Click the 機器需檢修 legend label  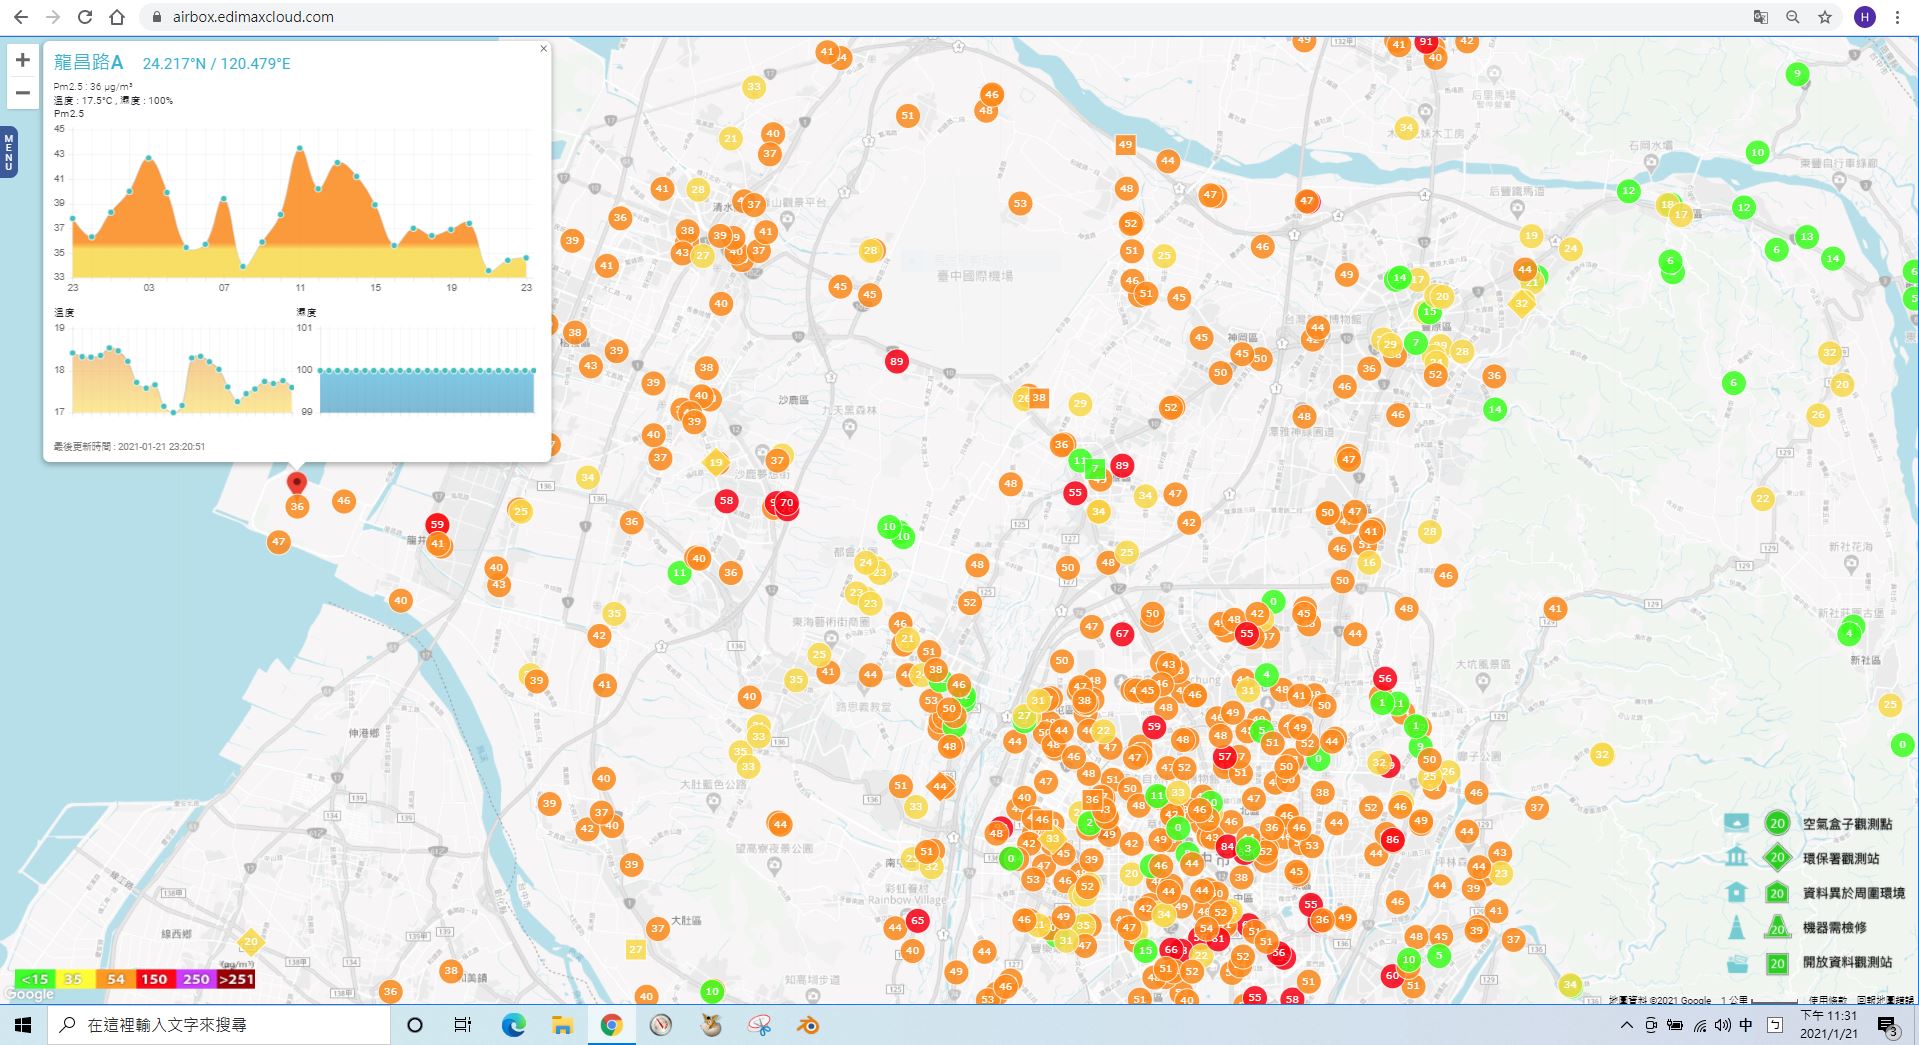coord(1834,927)
